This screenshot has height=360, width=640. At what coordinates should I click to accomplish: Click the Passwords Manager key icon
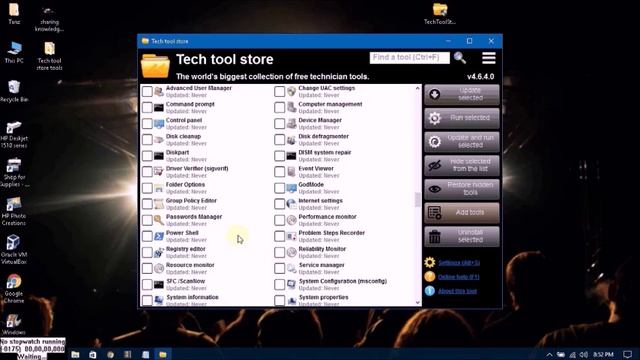click(159, 220)
